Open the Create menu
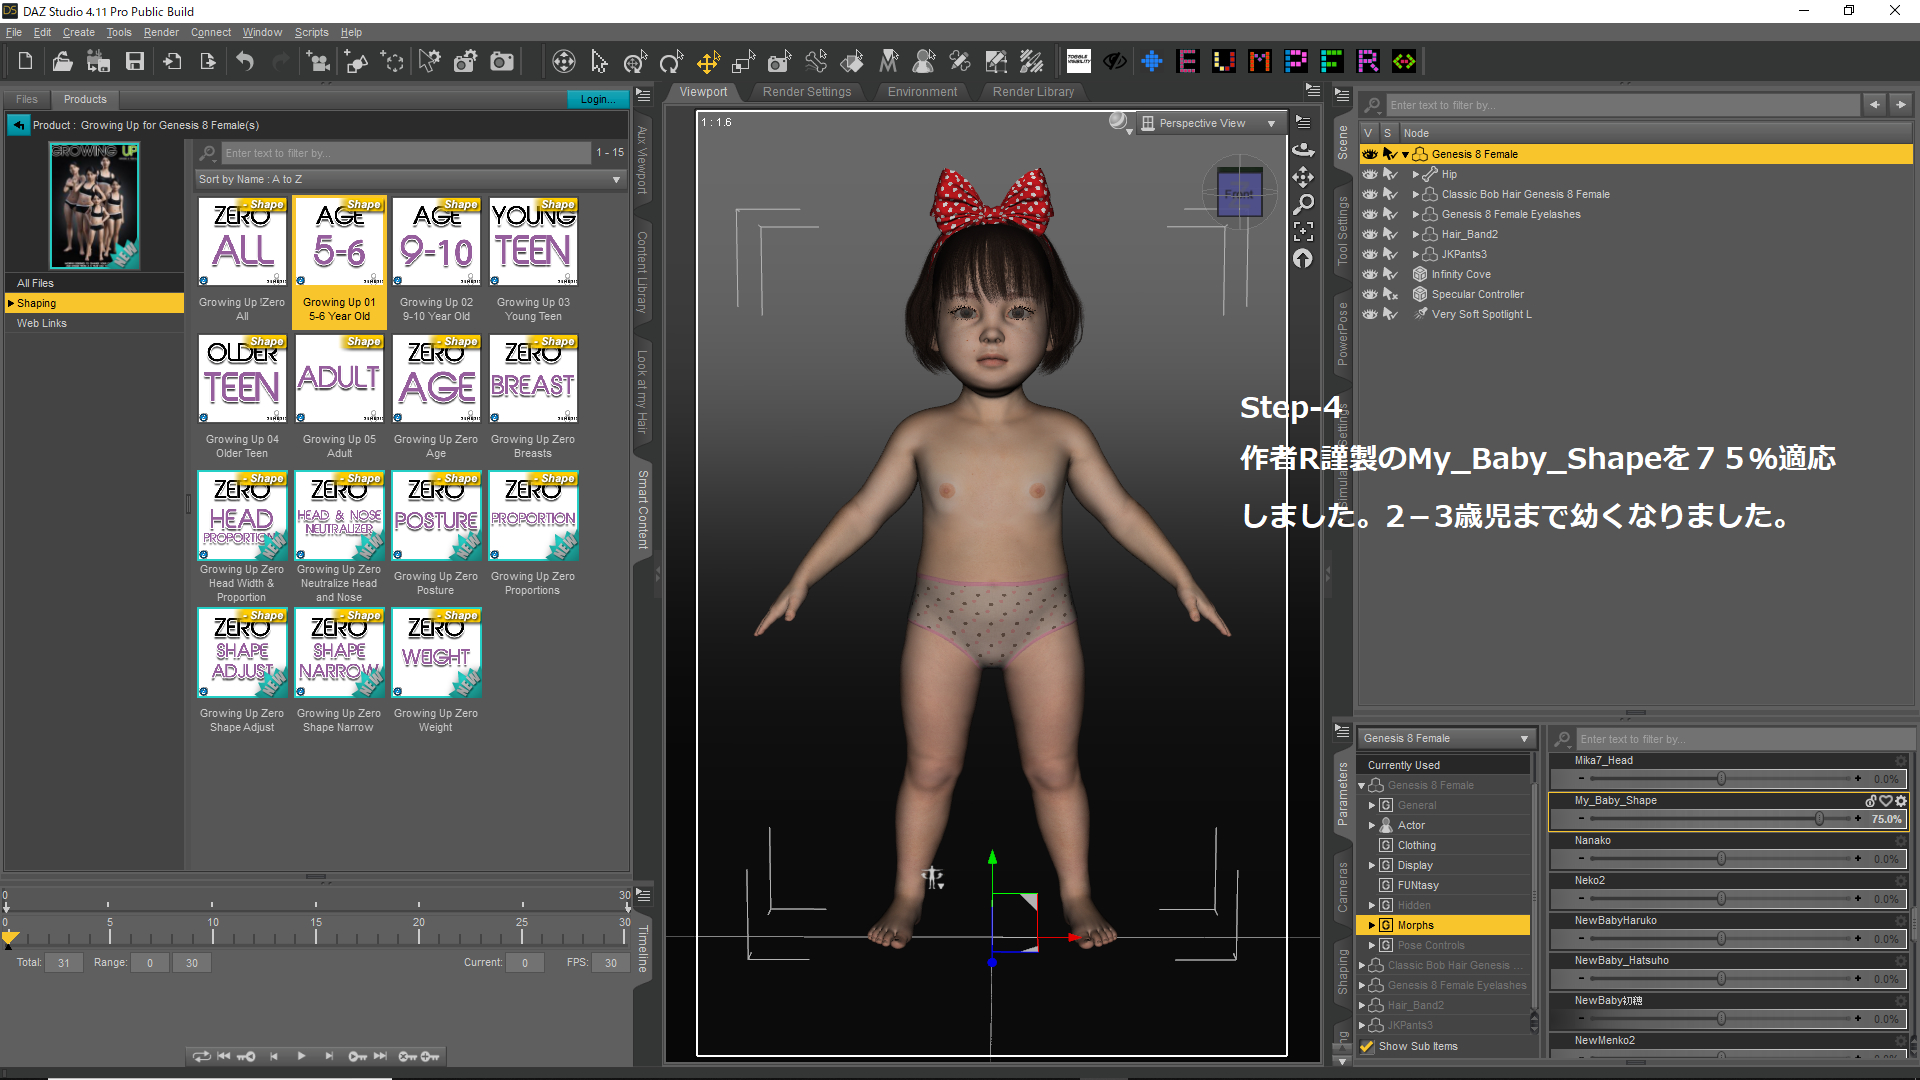The width and height of the screenshot is (1920, 1080). tap(78, 32)
